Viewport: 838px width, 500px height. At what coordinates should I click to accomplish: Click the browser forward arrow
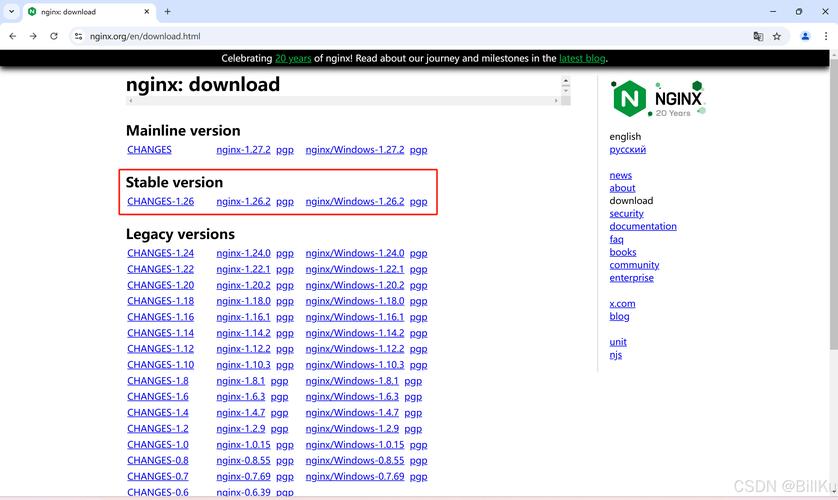33,36
